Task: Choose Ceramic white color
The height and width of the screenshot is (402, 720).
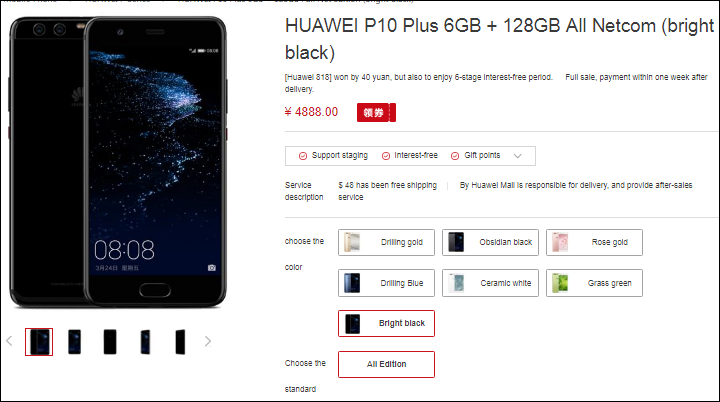Action: pyautogui.click(x=490, y=283)
